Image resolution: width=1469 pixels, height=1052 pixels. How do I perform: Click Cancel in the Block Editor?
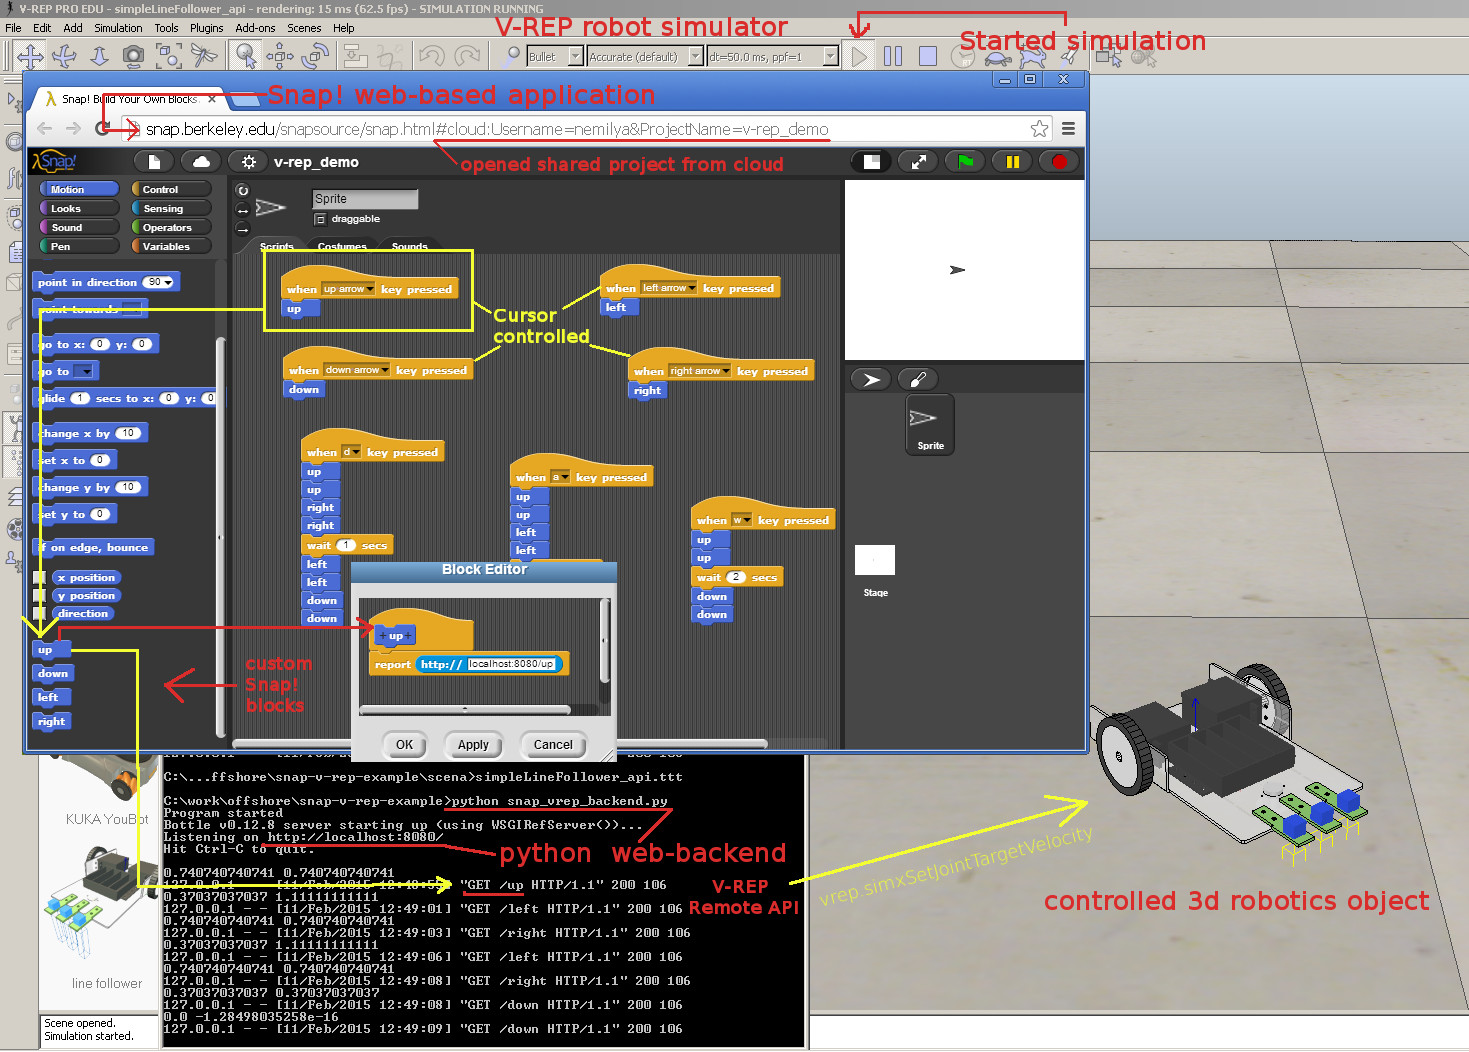point(553,744)
